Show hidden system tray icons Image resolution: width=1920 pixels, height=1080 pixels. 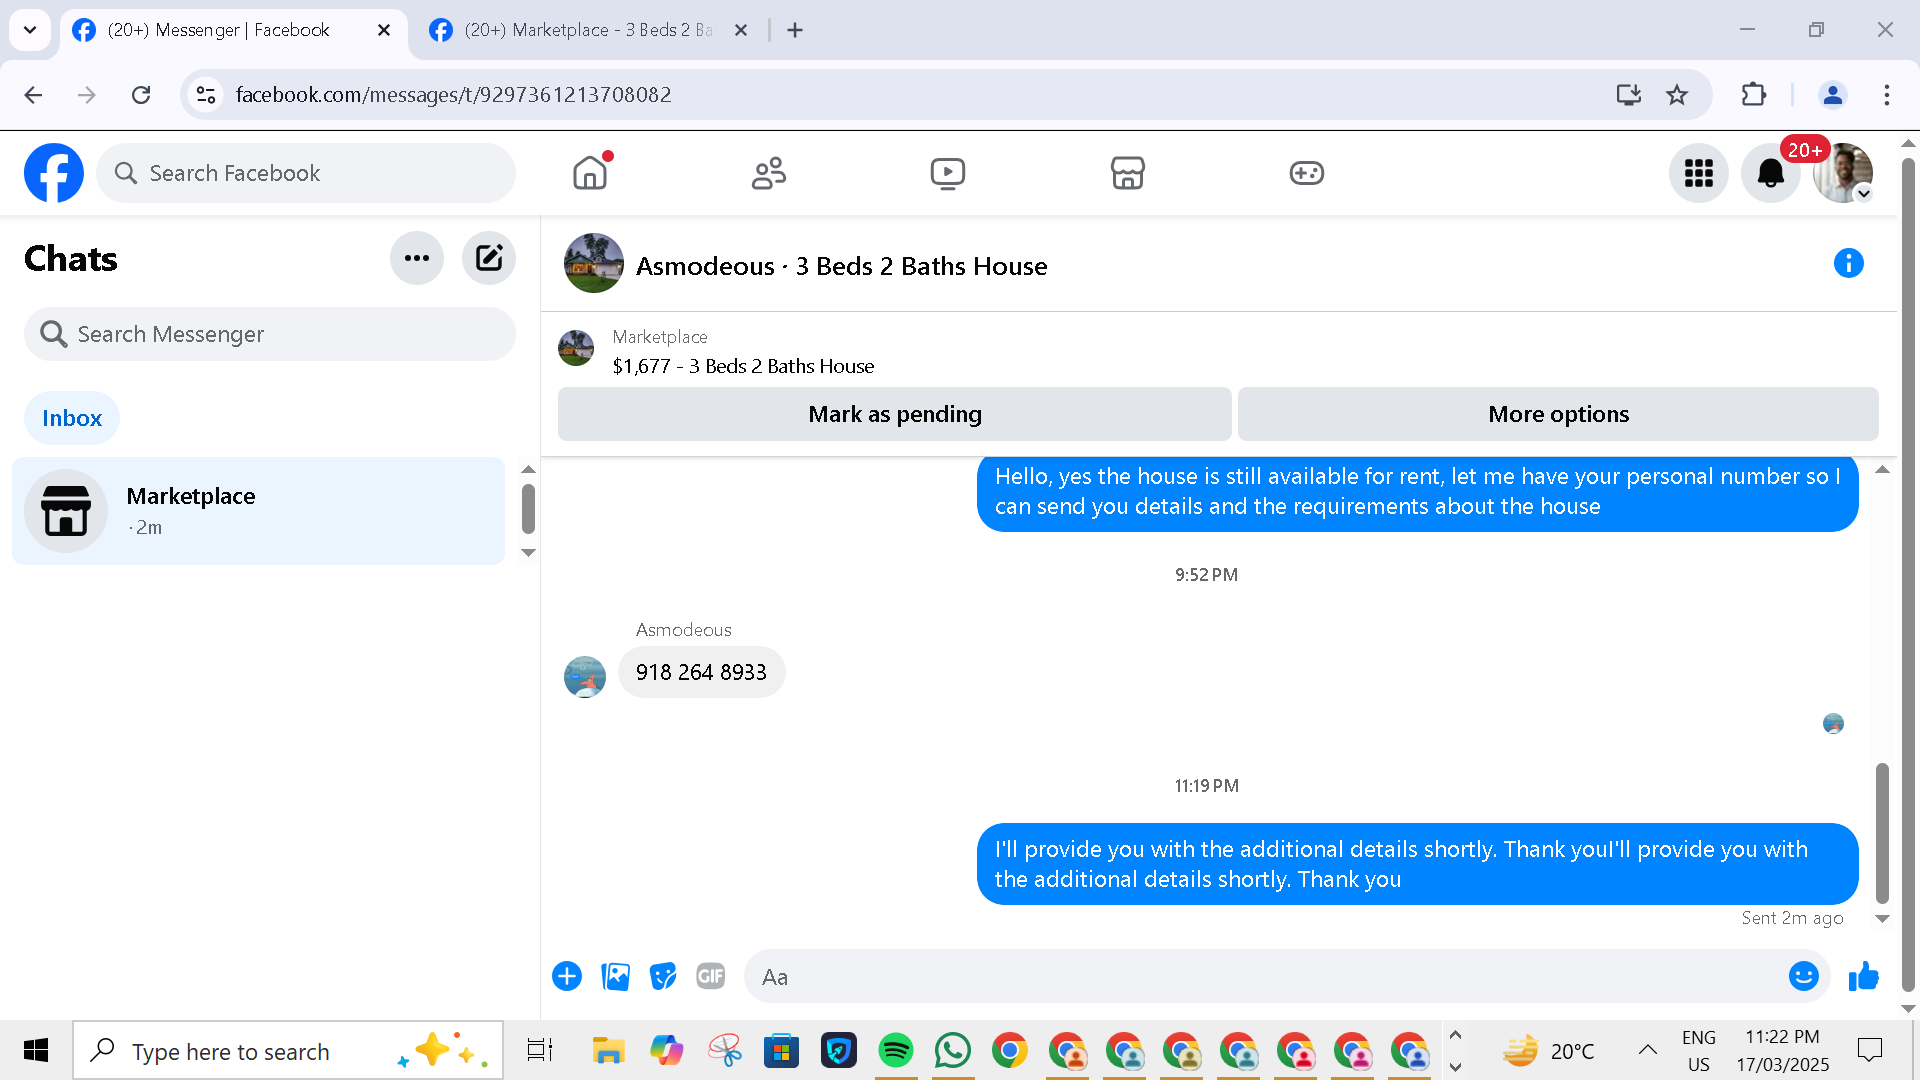1647,1050
